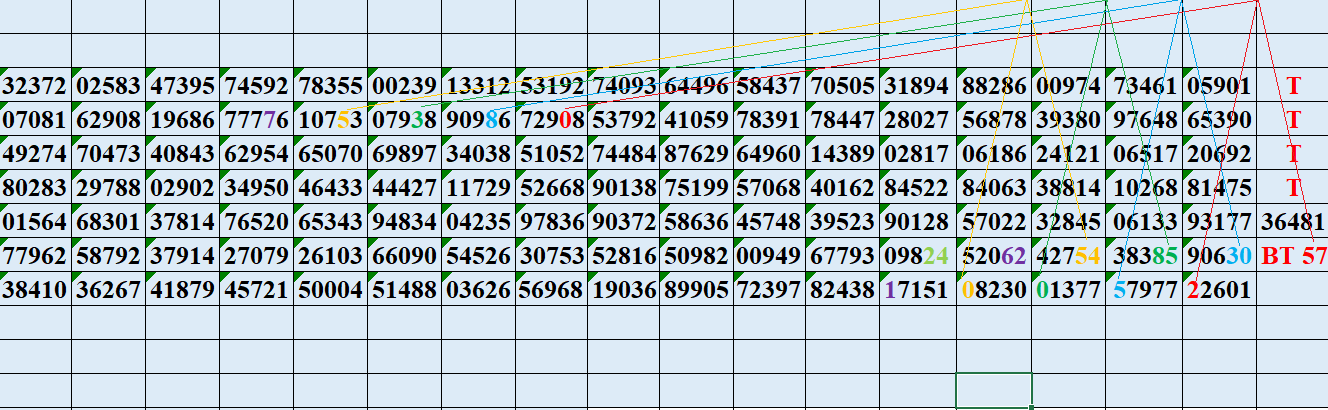This screenshot has height=410, width=1328.
Task: Click the cell showing 08230
Action: click(994, 290)
